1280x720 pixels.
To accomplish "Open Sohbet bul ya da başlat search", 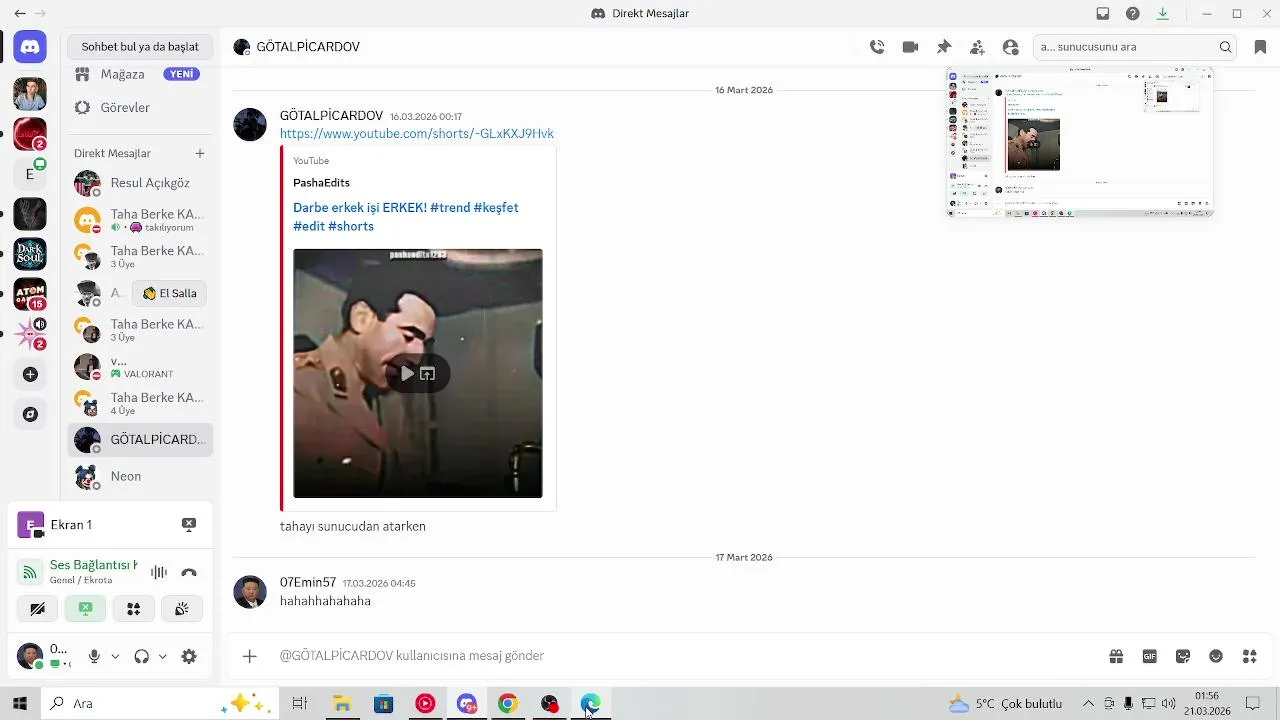I will (x=140, y=47).
